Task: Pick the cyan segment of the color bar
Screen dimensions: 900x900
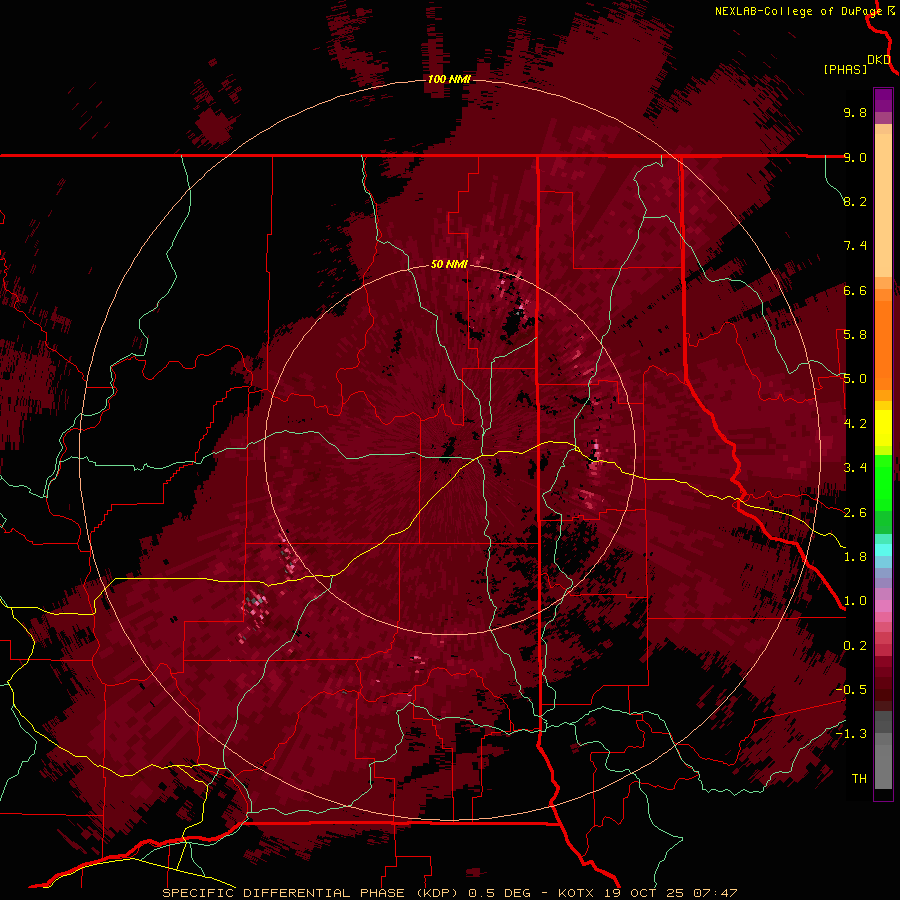Action: [x=883, y=550]
